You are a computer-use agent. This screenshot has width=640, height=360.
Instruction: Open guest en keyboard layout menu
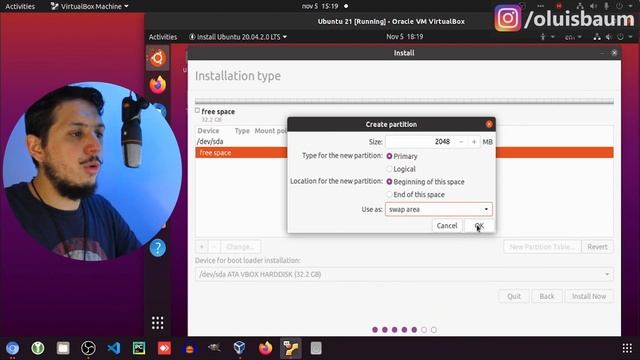573,37
